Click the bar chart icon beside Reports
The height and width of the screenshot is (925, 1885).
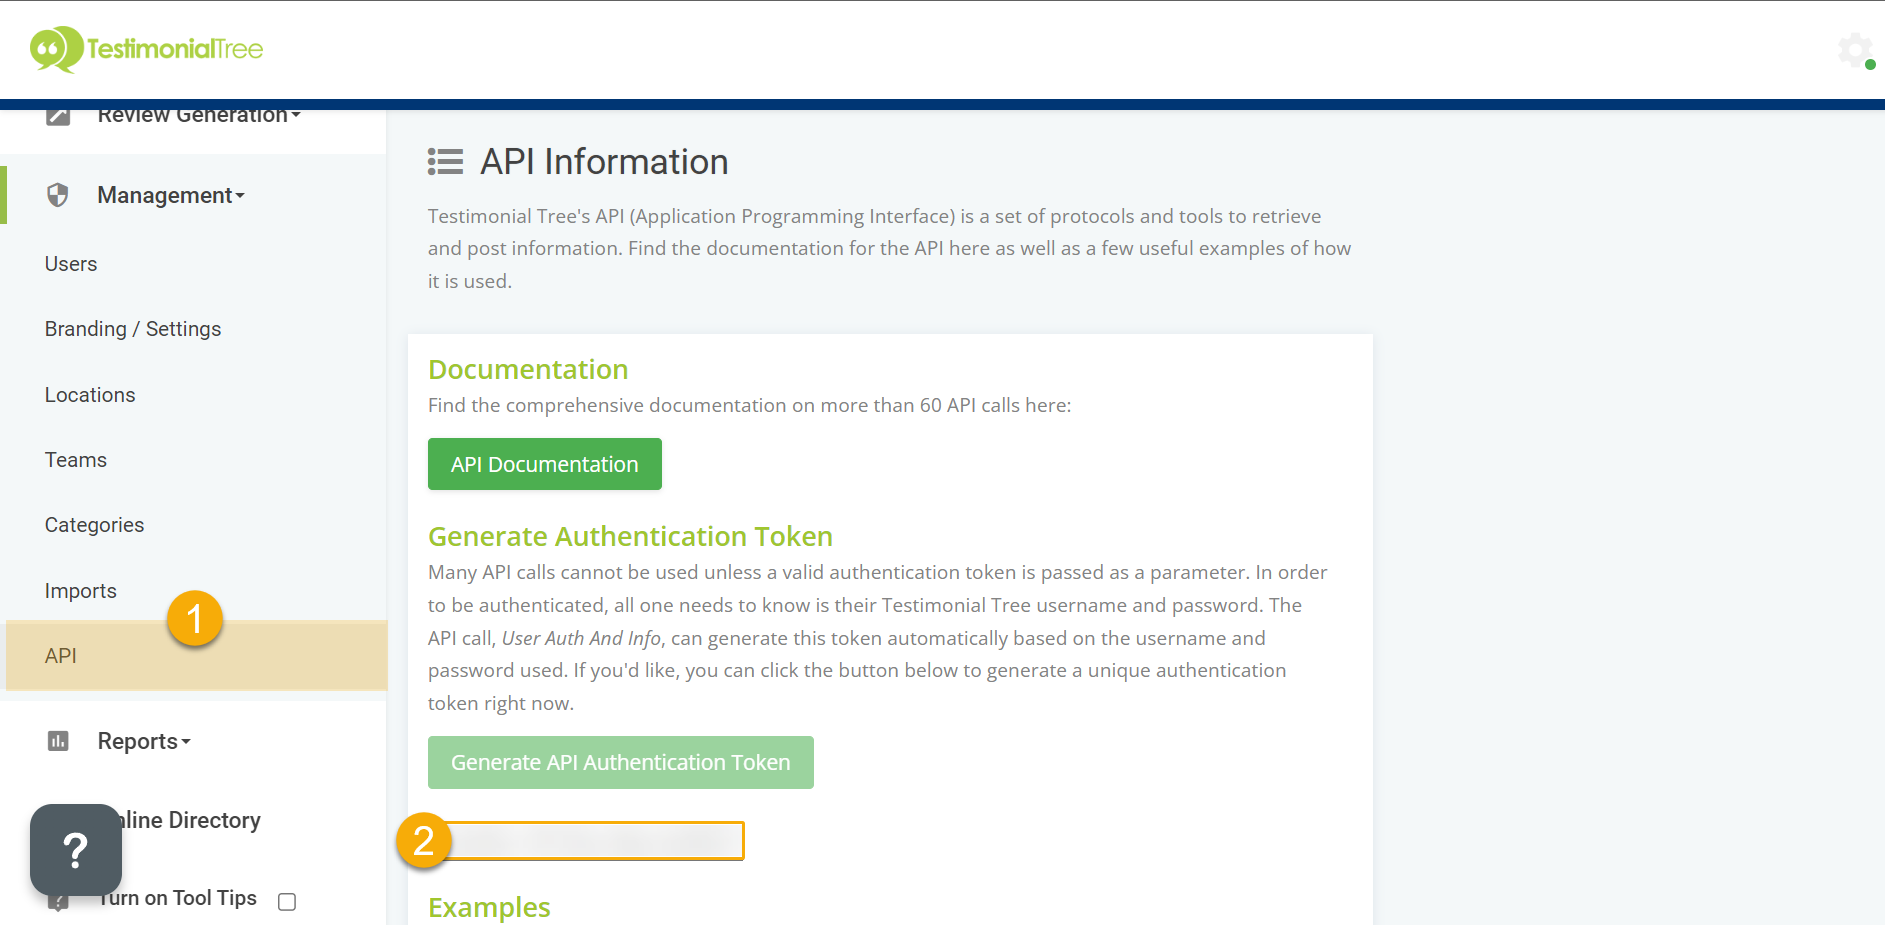(x=59, y=740)
